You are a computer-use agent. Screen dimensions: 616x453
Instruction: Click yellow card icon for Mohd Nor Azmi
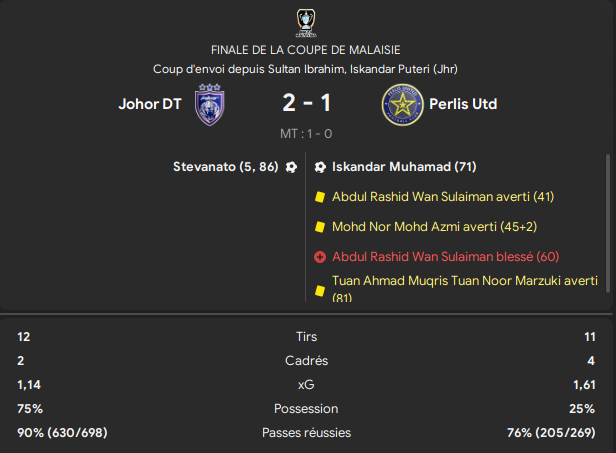click(x=320, y=227)
